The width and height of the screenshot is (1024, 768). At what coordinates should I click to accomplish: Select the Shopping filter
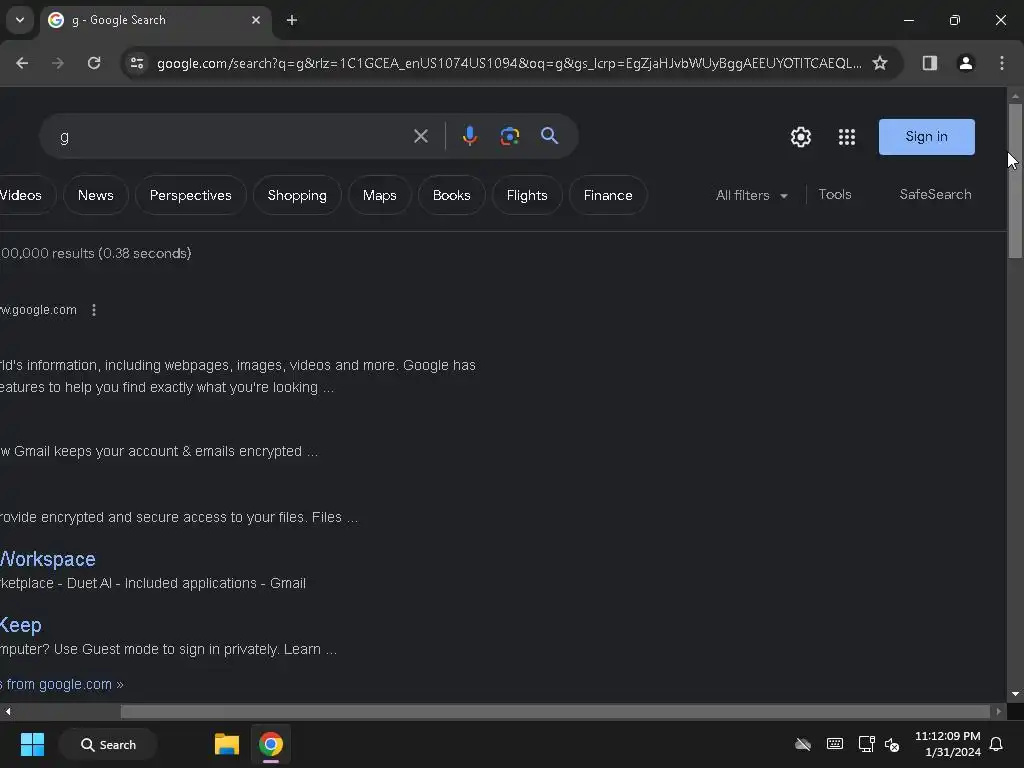click(297, 195)
